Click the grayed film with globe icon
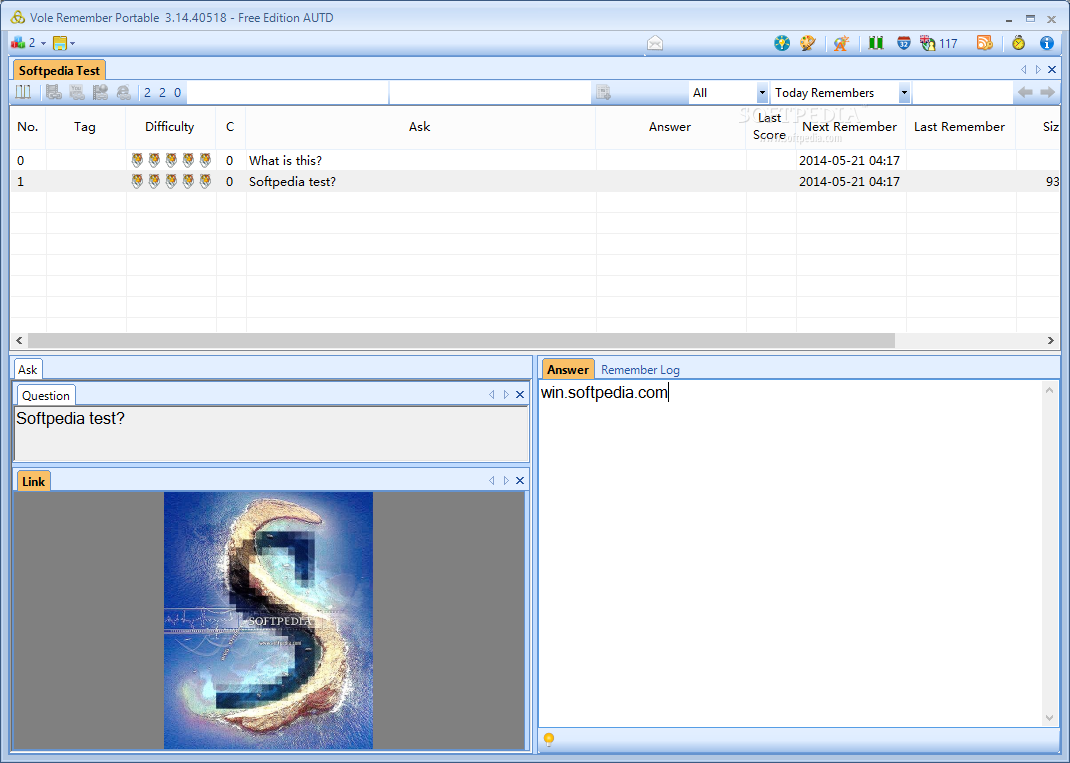 click(100, 92)
